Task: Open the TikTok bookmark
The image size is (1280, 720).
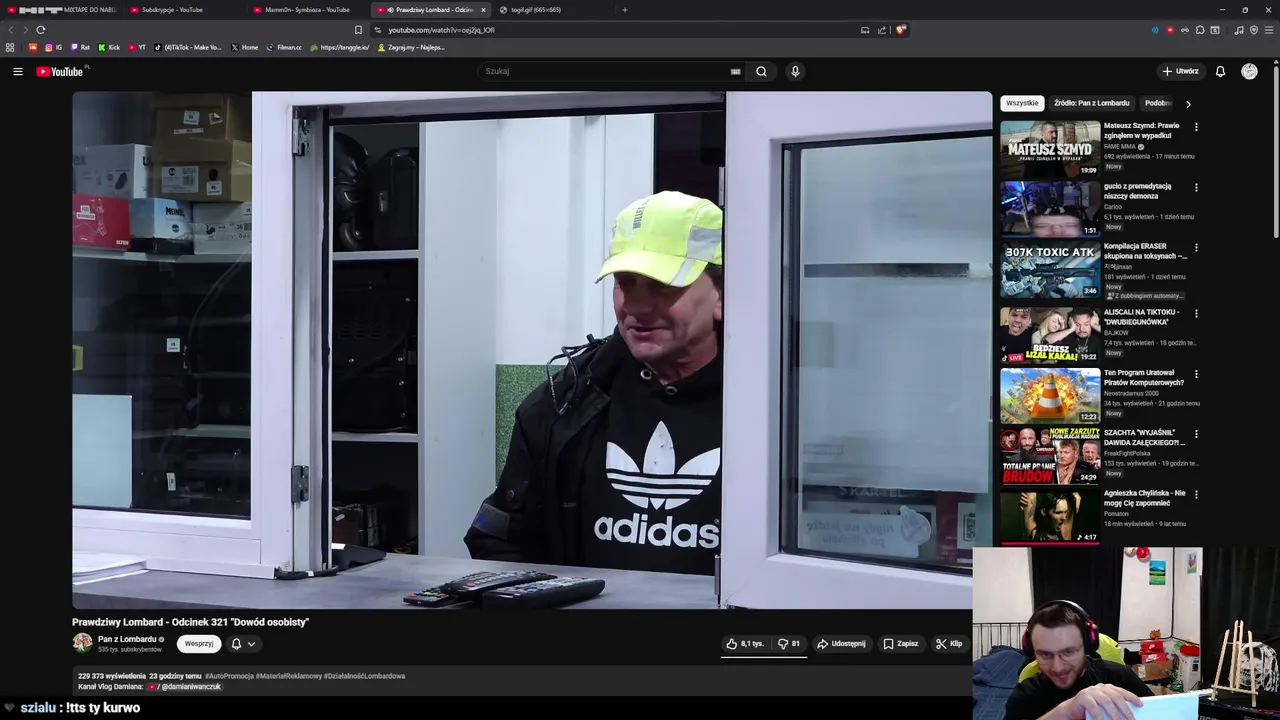Action: (x=187, y=47)
